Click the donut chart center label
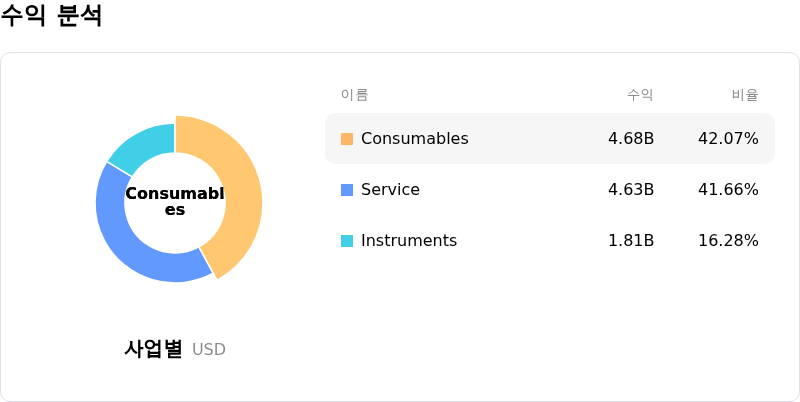Image resolution: width=800 pixels, height=402 pixels. 175,201
